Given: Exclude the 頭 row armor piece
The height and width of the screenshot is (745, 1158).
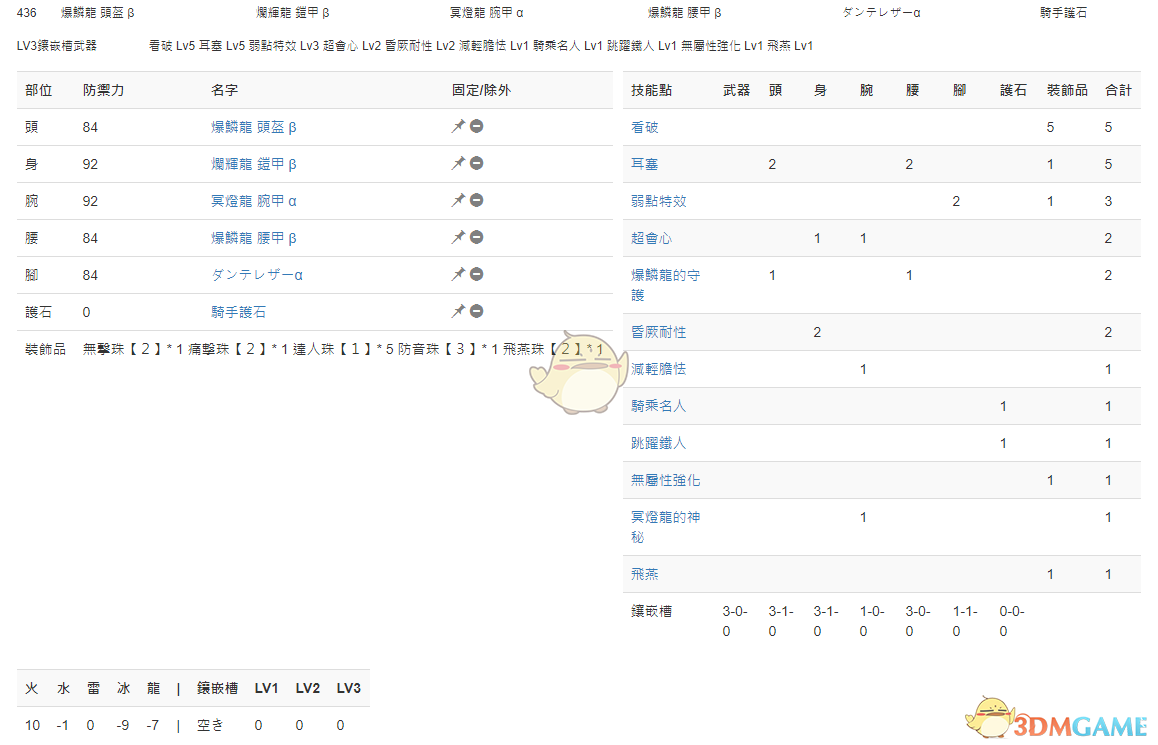Looking at the screenshot, I should (x=477, y=126).
